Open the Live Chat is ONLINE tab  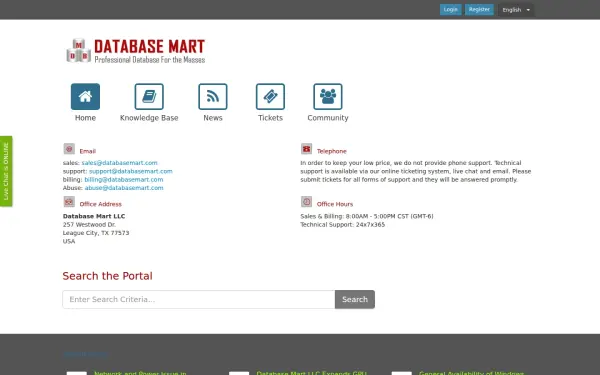pyautogui.click(x=6, y=171)
